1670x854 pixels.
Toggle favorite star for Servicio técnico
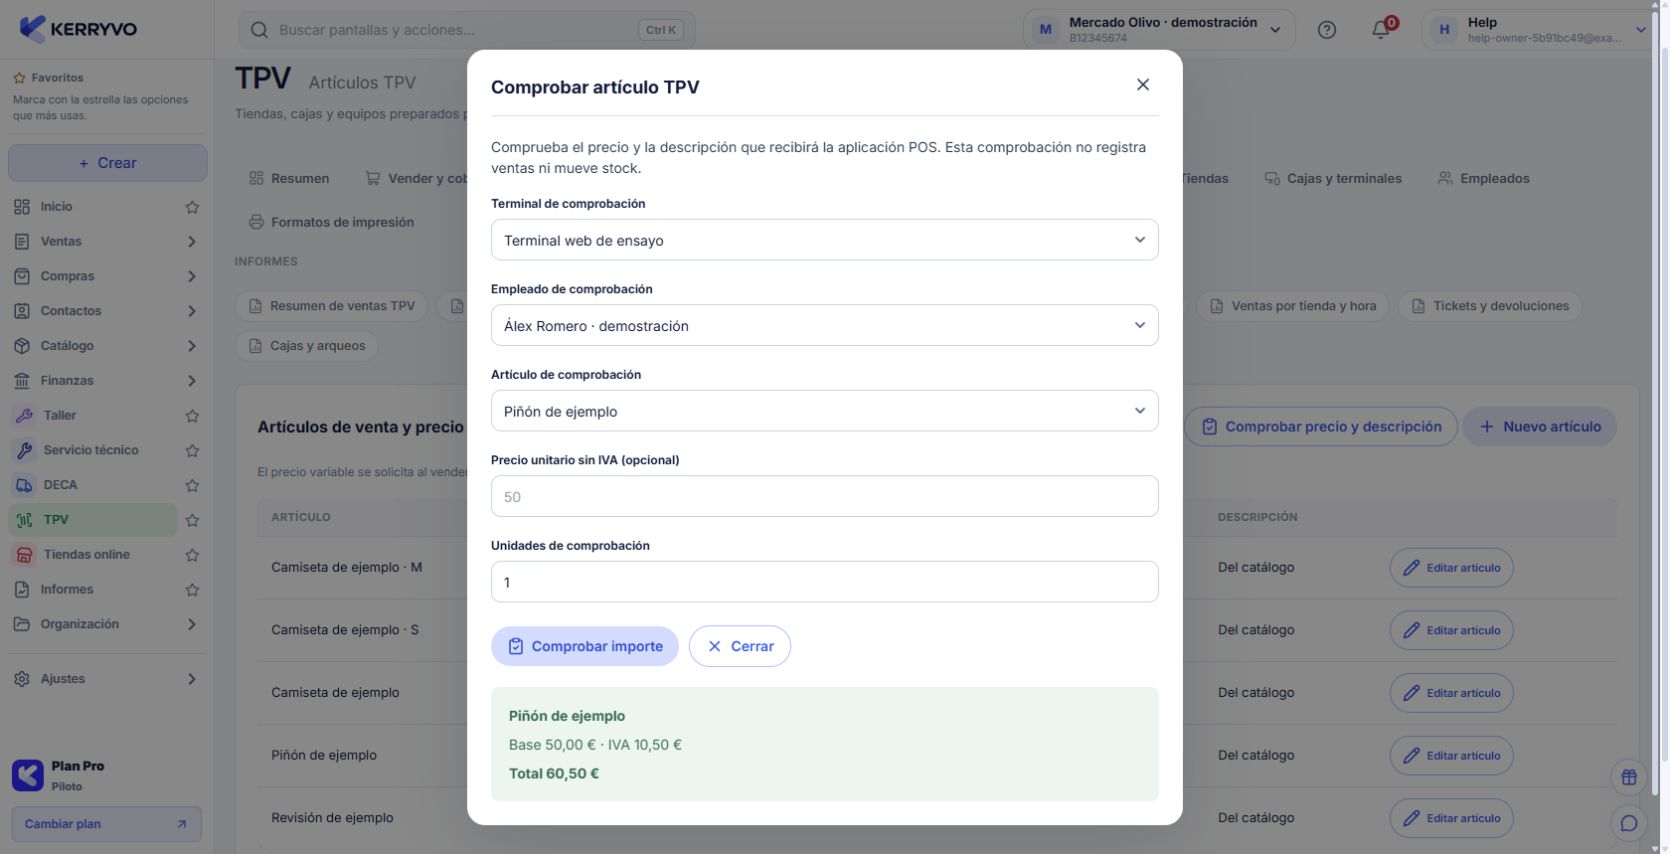192,451
